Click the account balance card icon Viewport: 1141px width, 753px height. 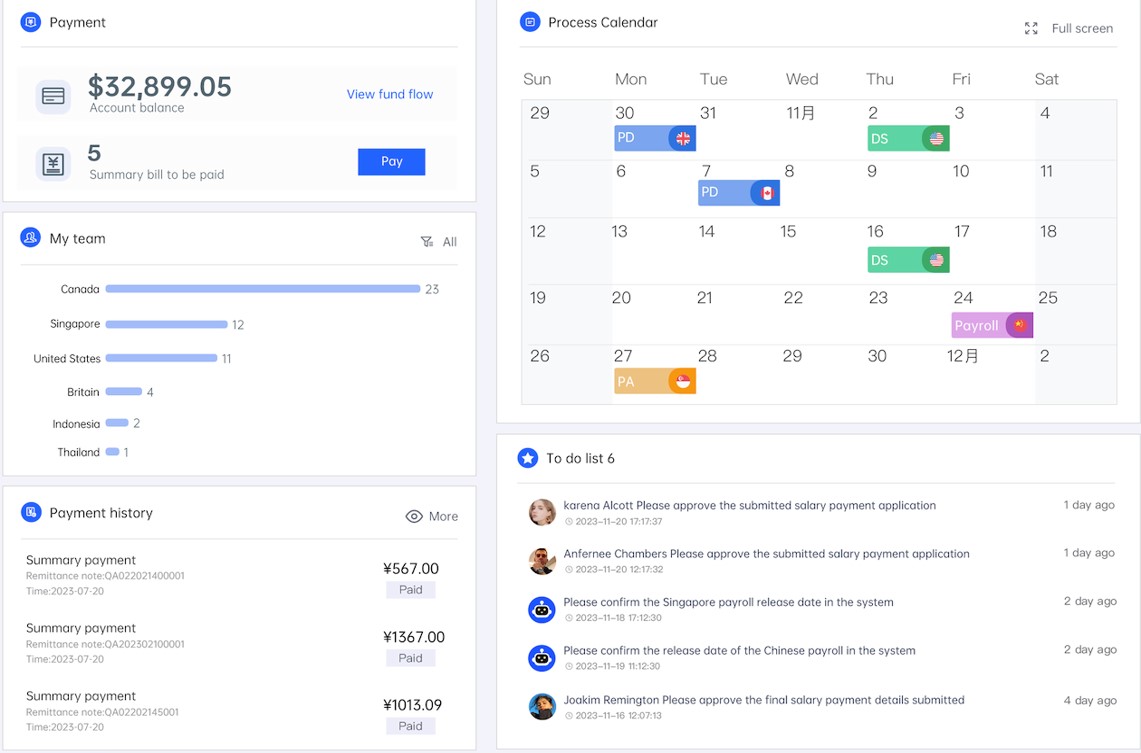pos(53,96)
